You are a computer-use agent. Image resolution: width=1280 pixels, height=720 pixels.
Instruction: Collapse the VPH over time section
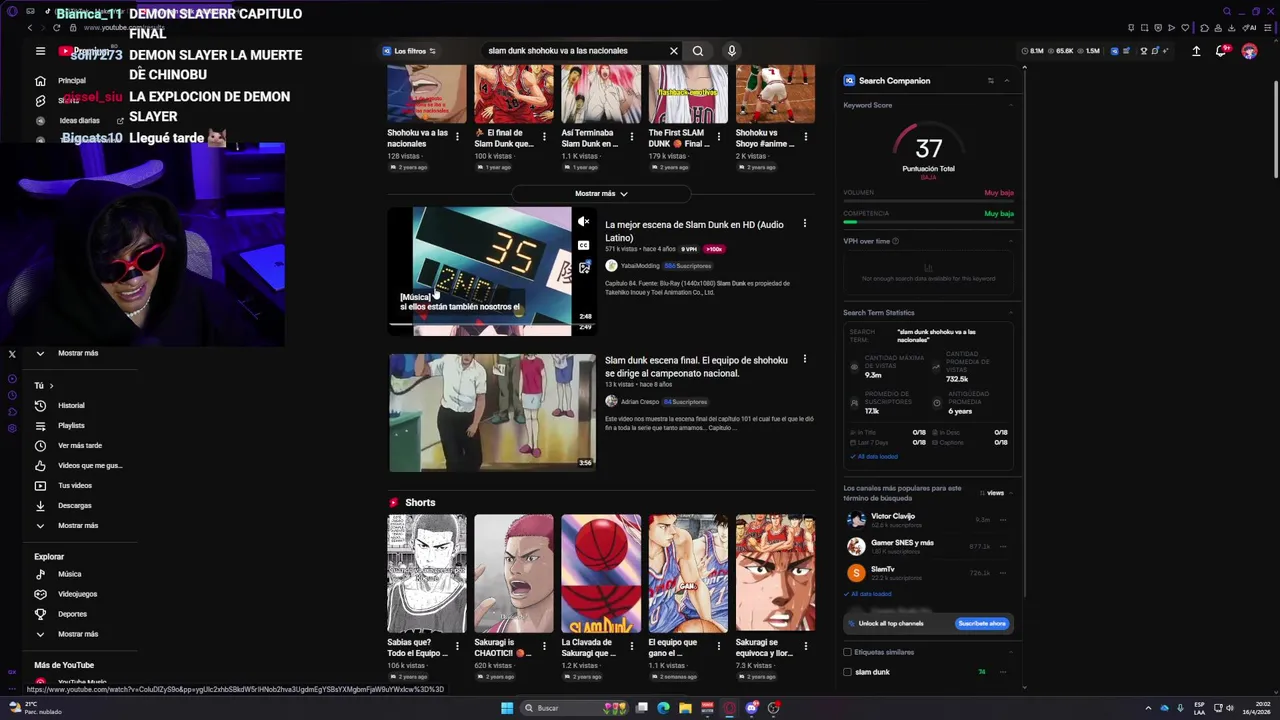tap(1010, 241)
